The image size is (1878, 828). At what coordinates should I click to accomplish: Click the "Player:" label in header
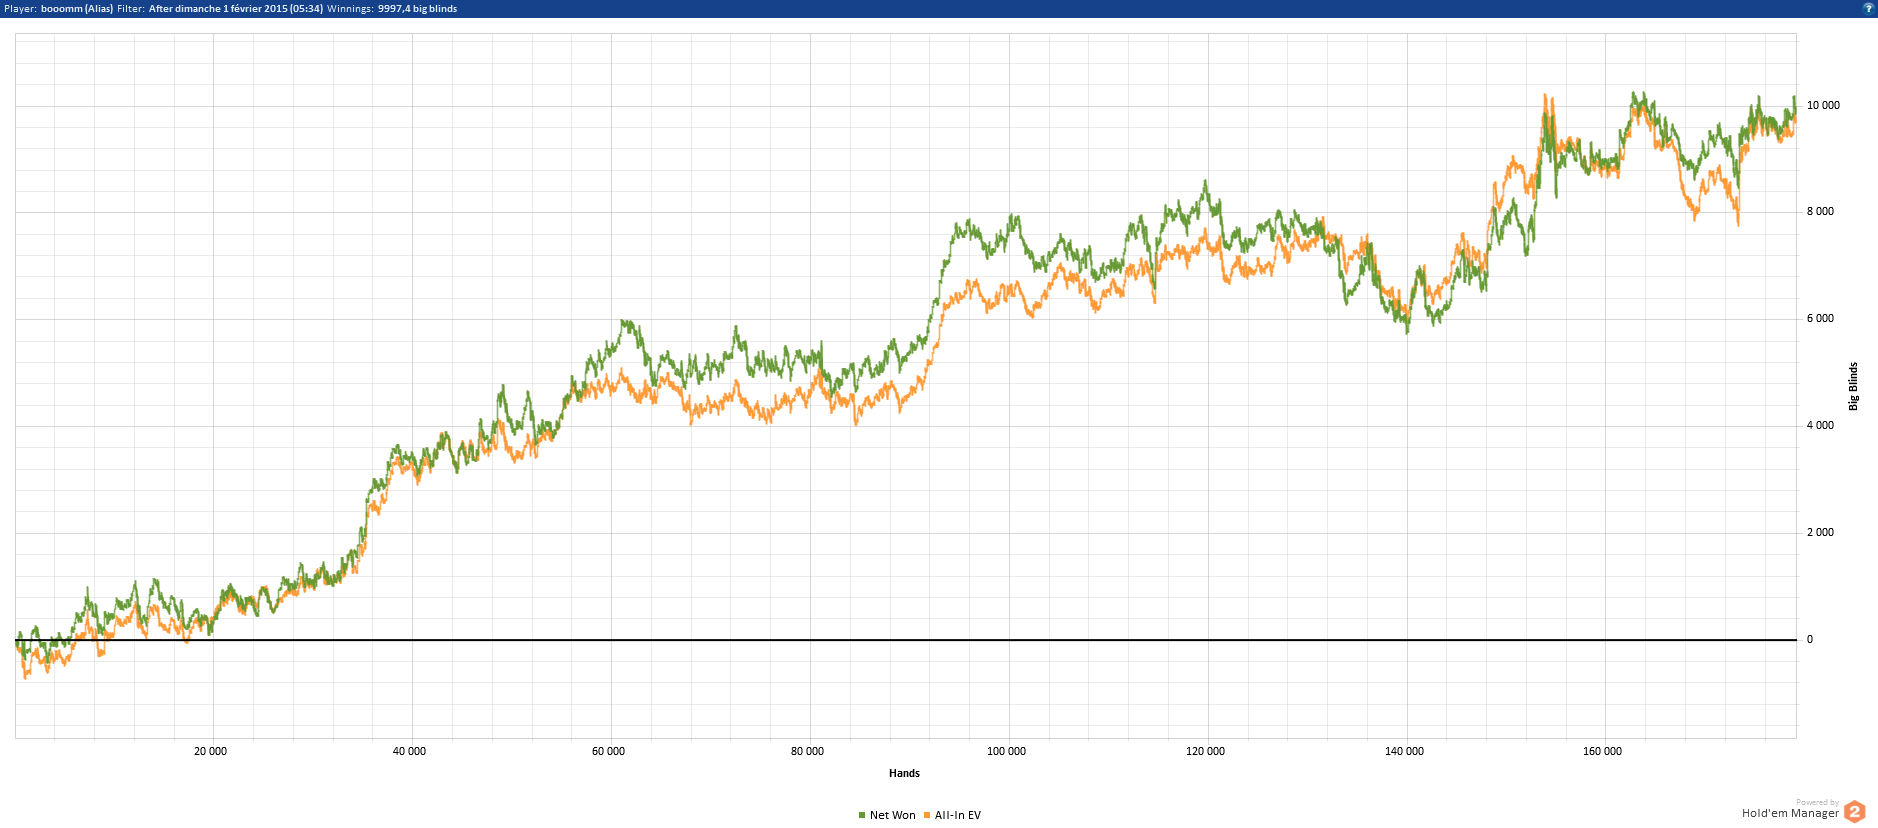pos(21,8)
